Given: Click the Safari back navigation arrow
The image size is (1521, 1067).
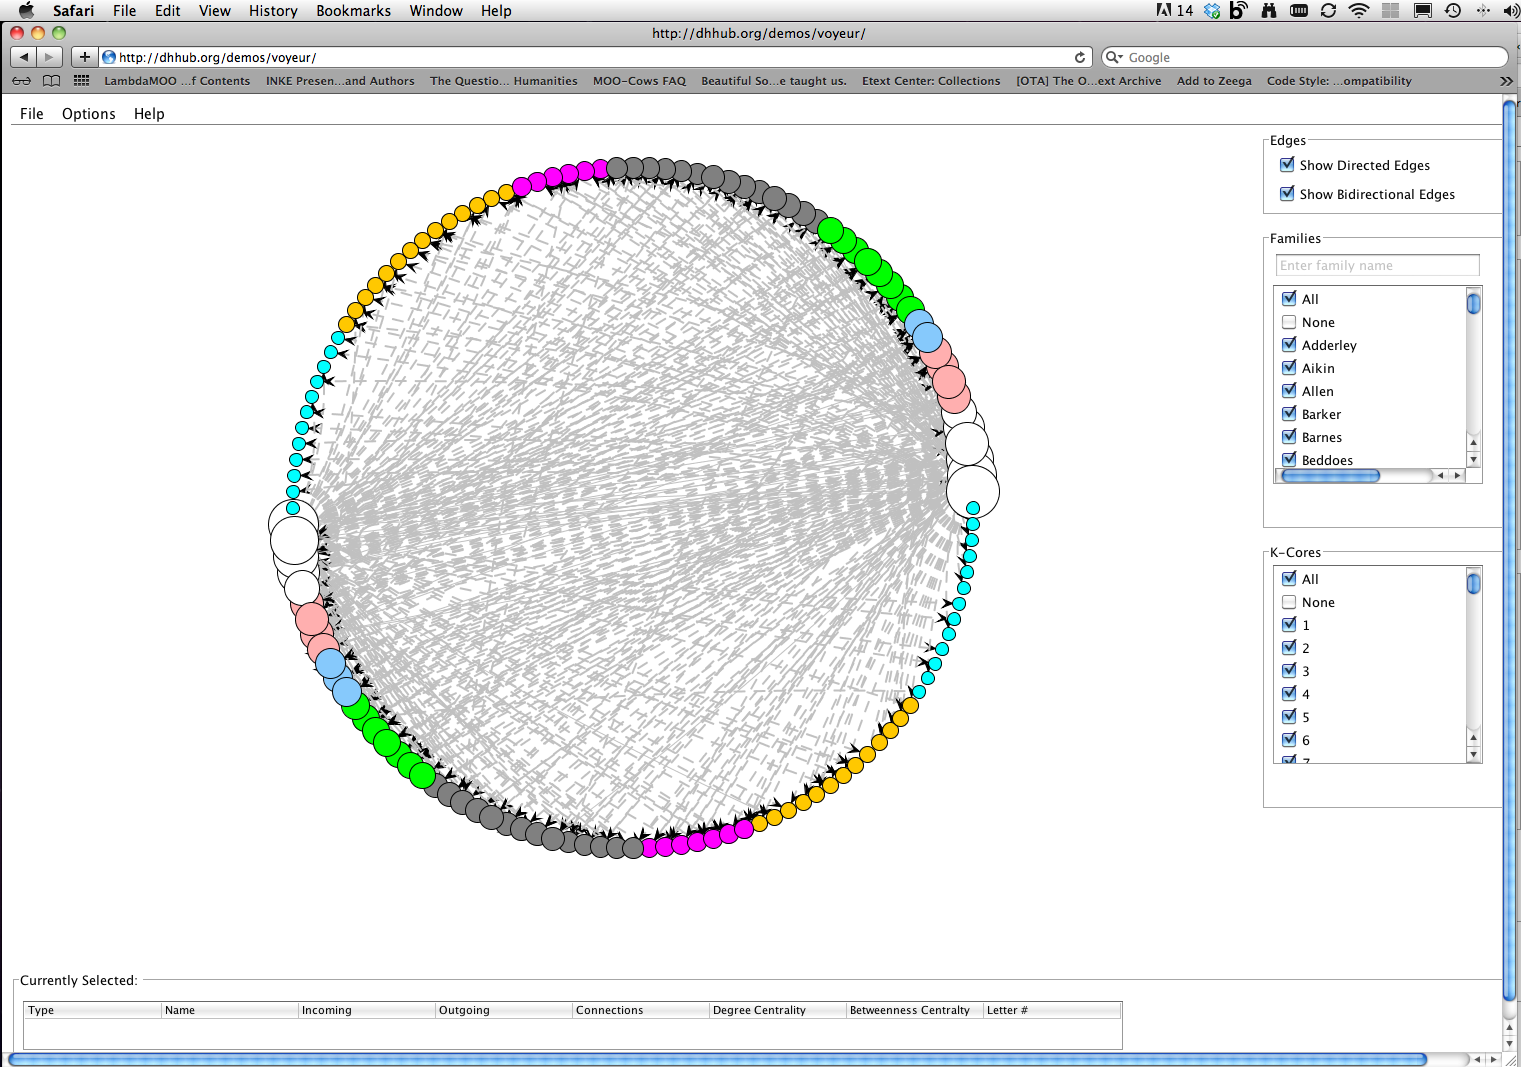Looking at the screenshot, I should (24, 57).
